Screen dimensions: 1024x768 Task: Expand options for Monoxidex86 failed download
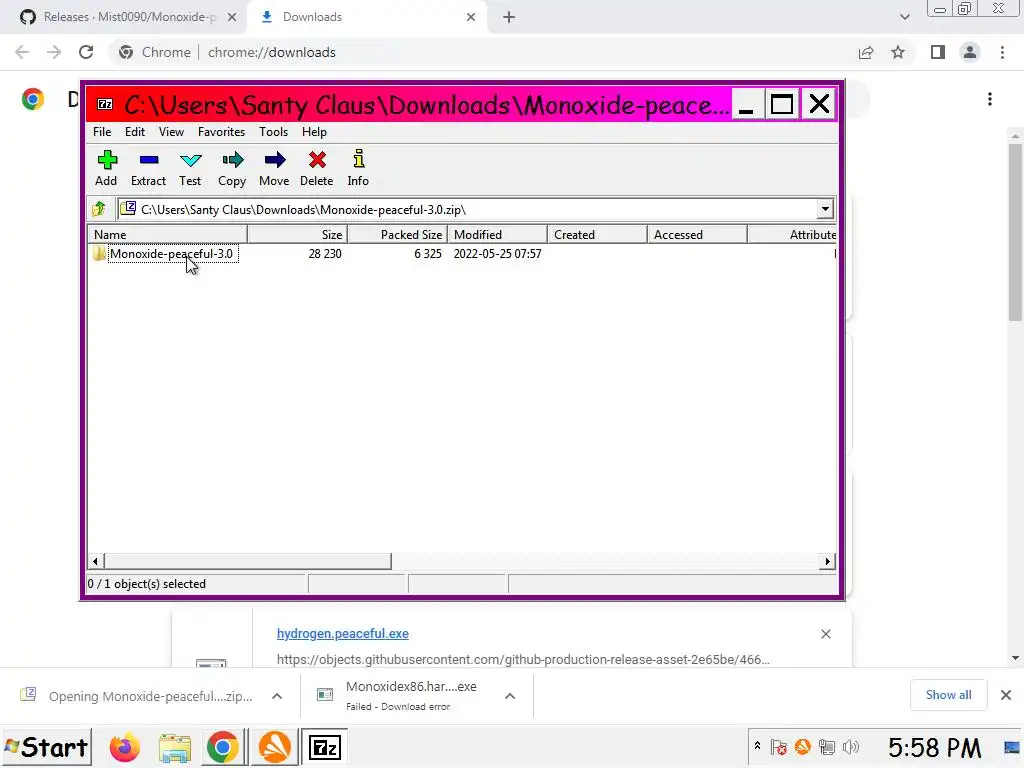[510, 696]
